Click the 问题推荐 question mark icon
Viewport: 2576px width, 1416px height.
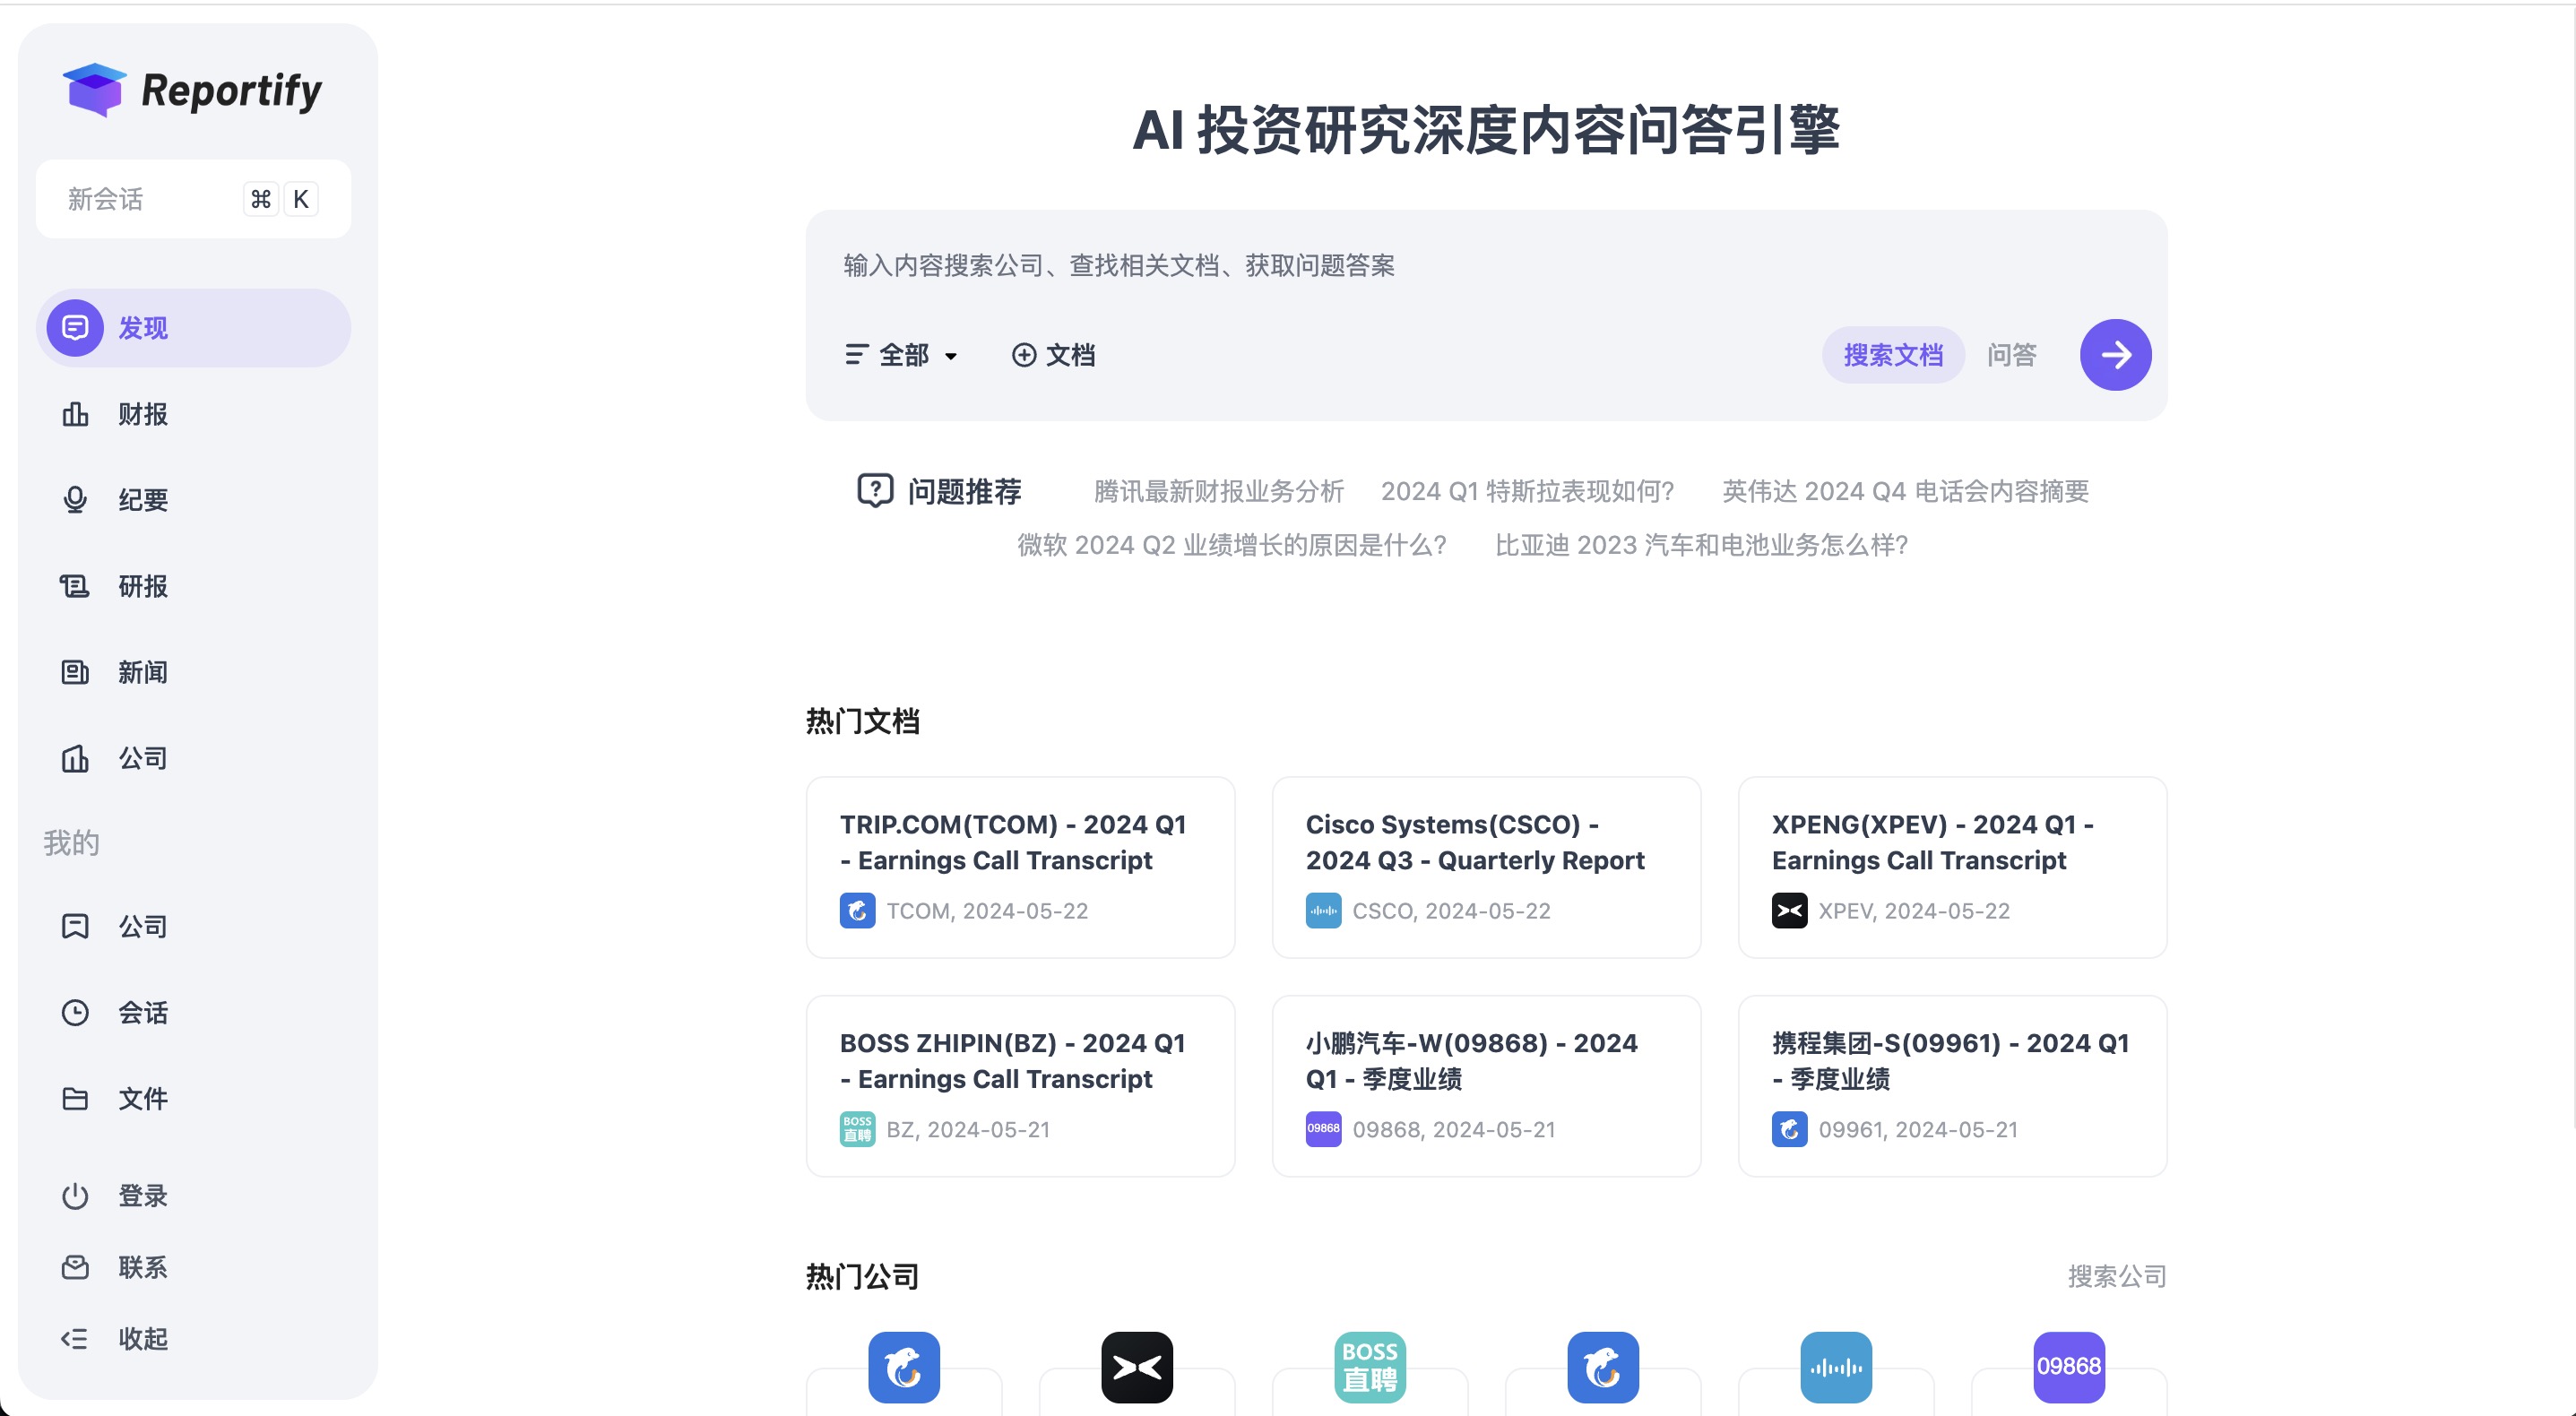click(x=875, y=491)
